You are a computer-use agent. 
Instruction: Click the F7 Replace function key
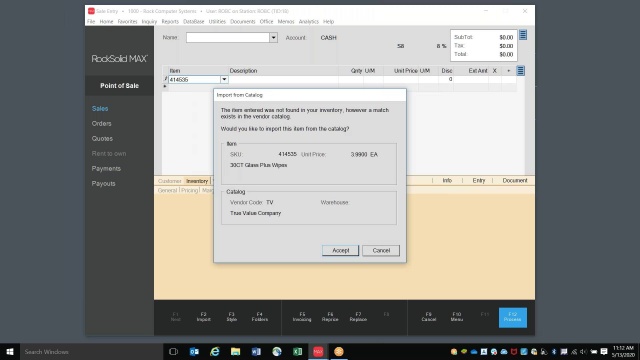click(x=358, y=317)
